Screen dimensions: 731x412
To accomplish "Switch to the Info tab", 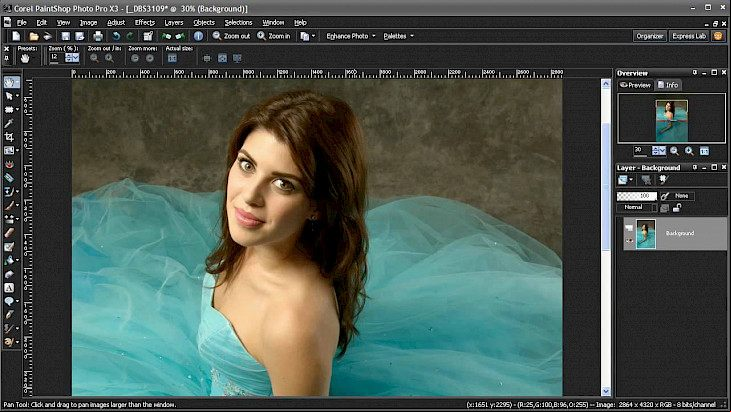I will click(x=668, y=85).
